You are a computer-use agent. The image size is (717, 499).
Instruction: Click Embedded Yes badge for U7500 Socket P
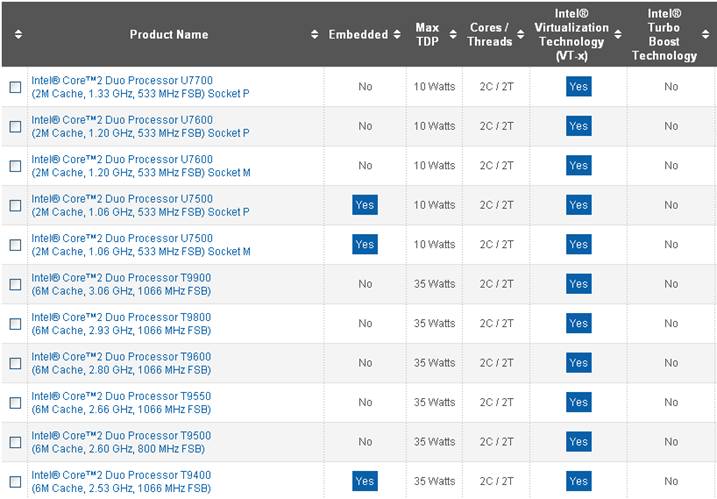click(x=365, y=205)
